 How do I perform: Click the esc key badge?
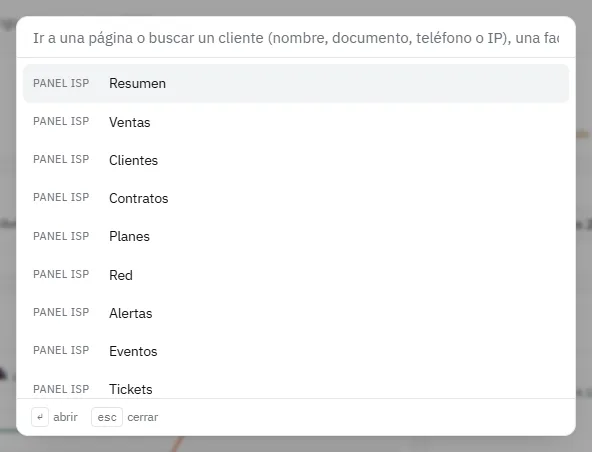[107, 417]
